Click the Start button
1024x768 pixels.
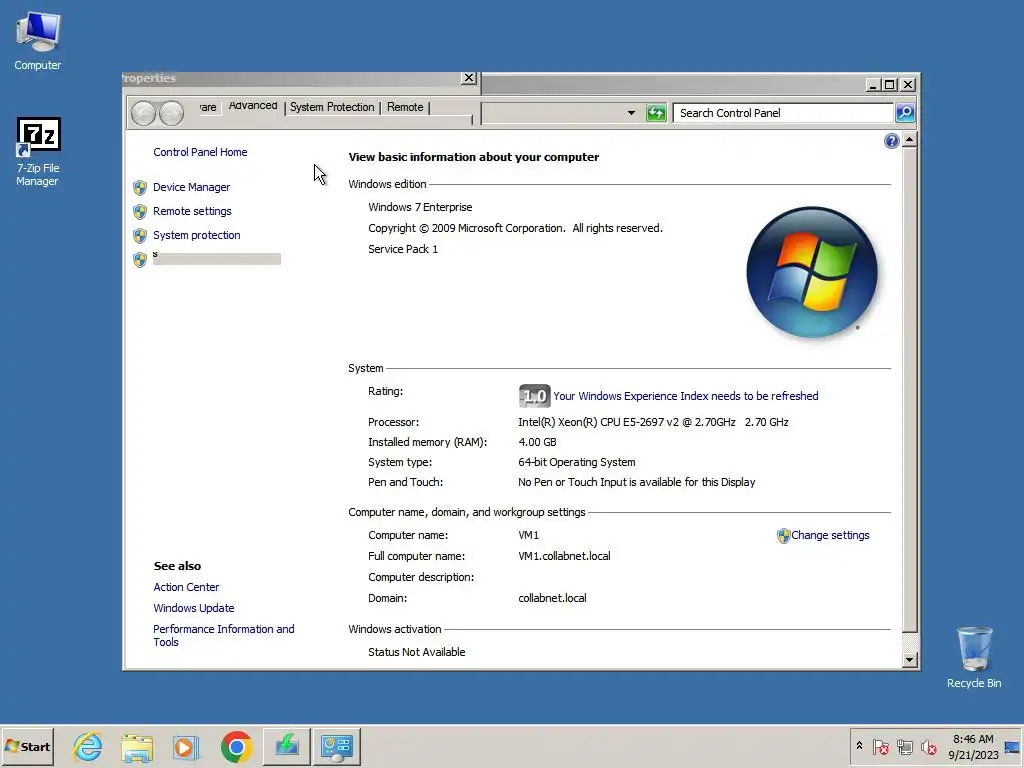27,746
